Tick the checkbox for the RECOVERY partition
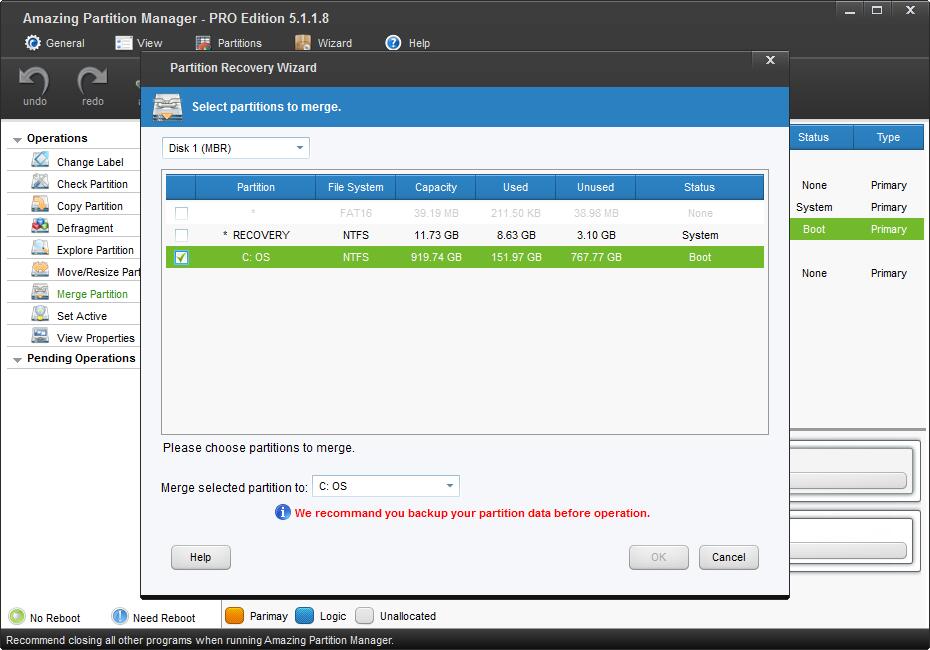 pyautogui.click(x=181, y=235)
